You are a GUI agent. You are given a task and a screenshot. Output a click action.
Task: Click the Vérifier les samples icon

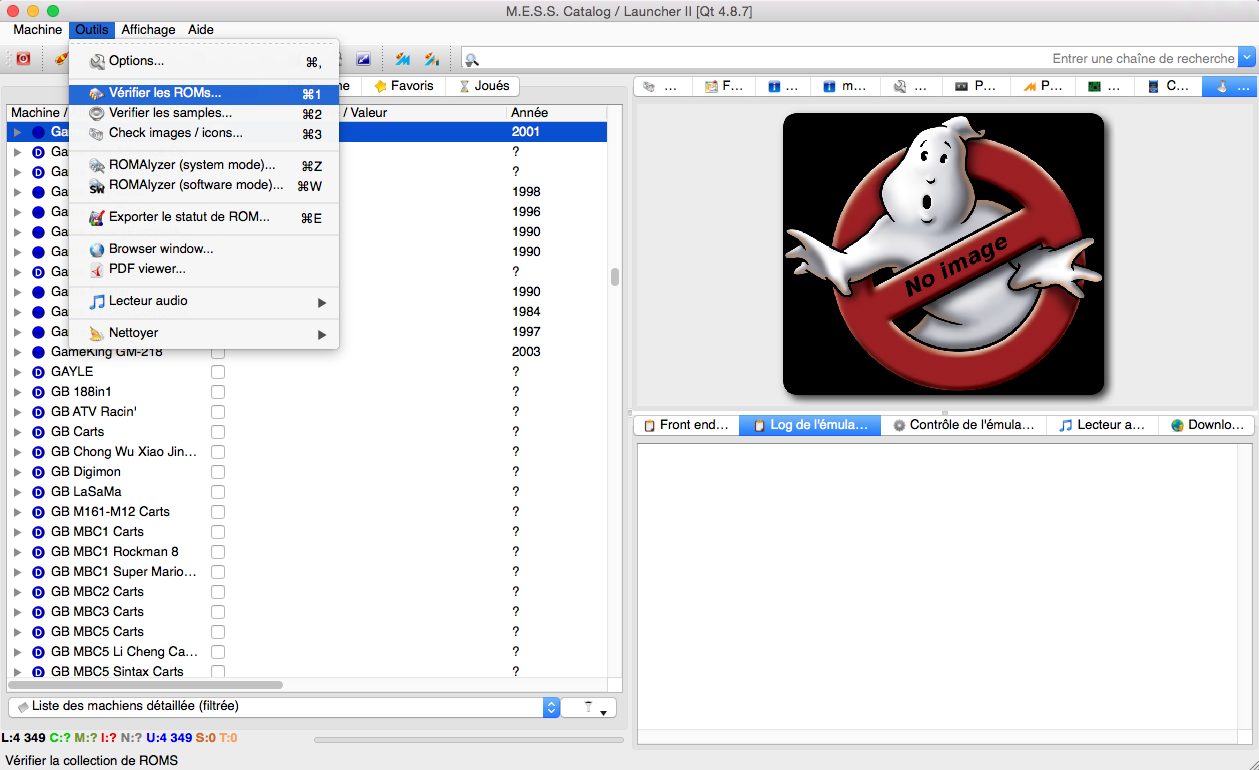tap(97, 113)
